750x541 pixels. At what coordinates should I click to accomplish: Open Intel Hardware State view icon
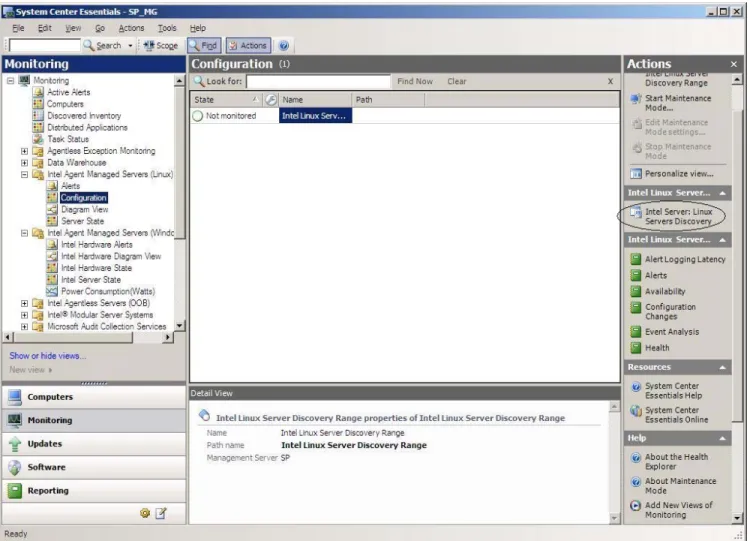pyautogui.click(x=52, y=268)
